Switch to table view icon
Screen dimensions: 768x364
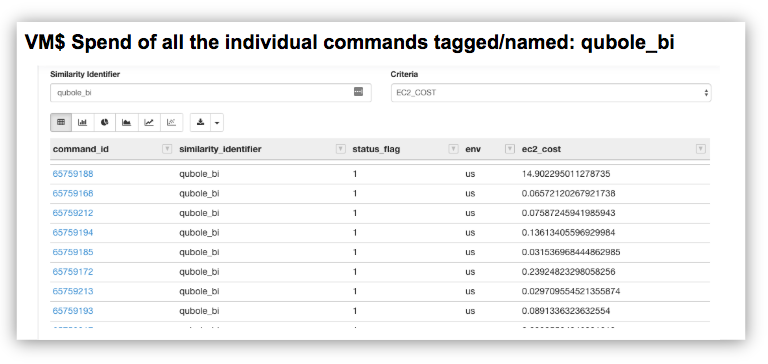tap(61, 122)
